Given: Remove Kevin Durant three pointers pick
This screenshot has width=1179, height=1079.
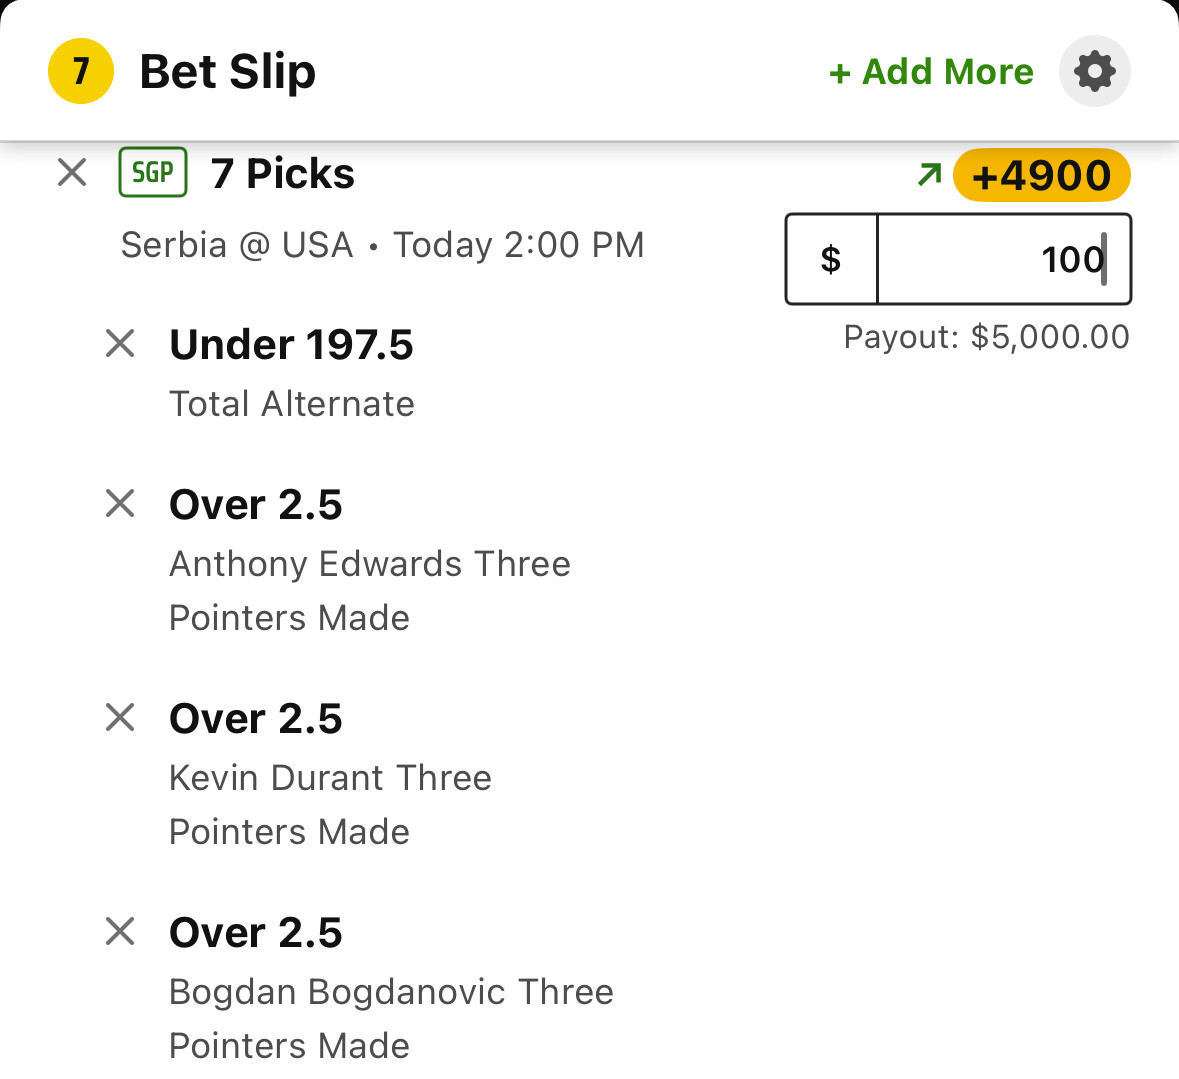Looking at the screenshot, I should (x=120, y=717).
